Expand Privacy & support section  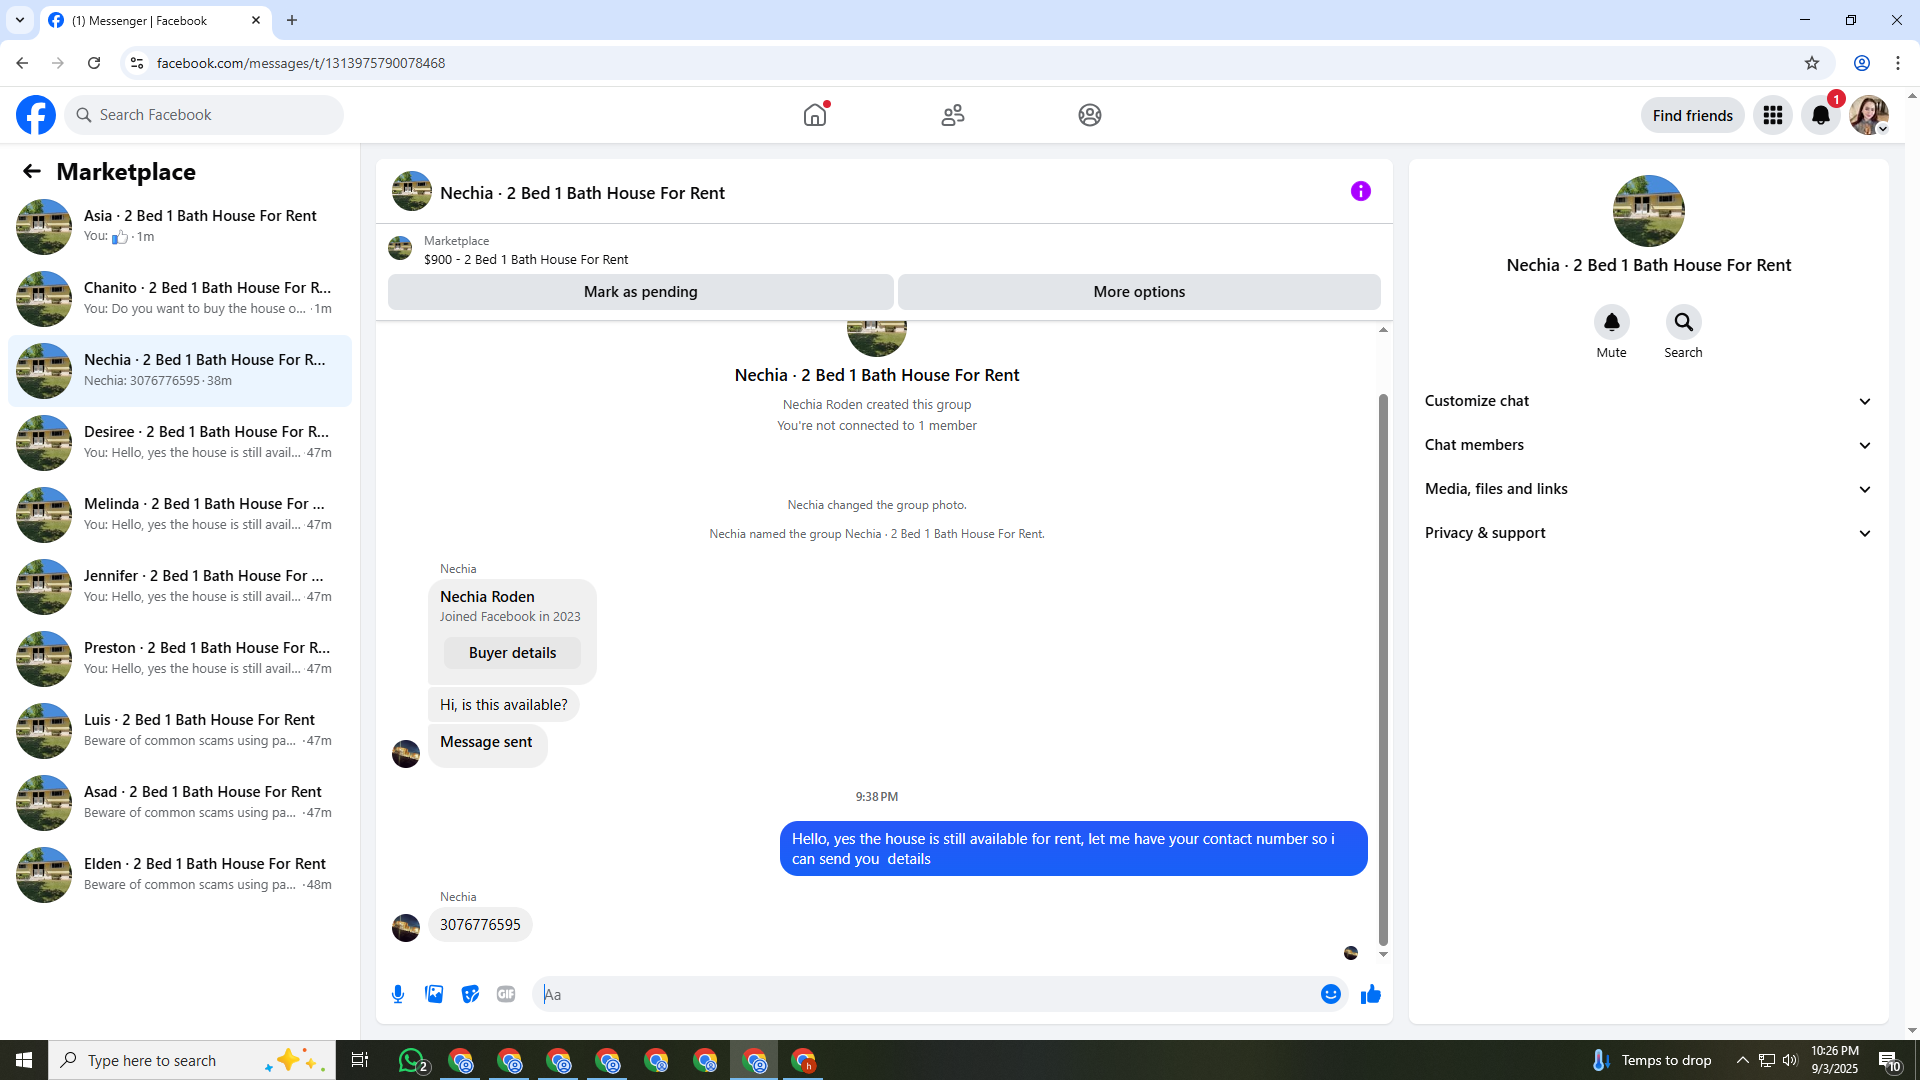coord(1649,533)
